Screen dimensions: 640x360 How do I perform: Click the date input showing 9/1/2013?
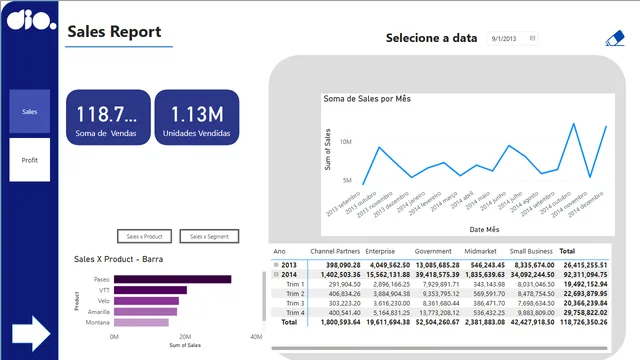coord(512,38)
